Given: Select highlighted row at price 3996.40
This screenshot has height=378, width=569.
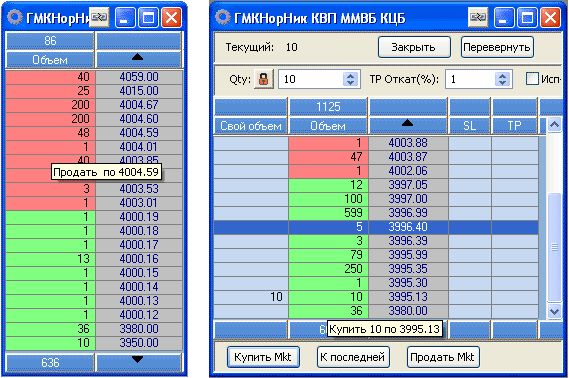Looking at the screenshot, I should [376, 227].
